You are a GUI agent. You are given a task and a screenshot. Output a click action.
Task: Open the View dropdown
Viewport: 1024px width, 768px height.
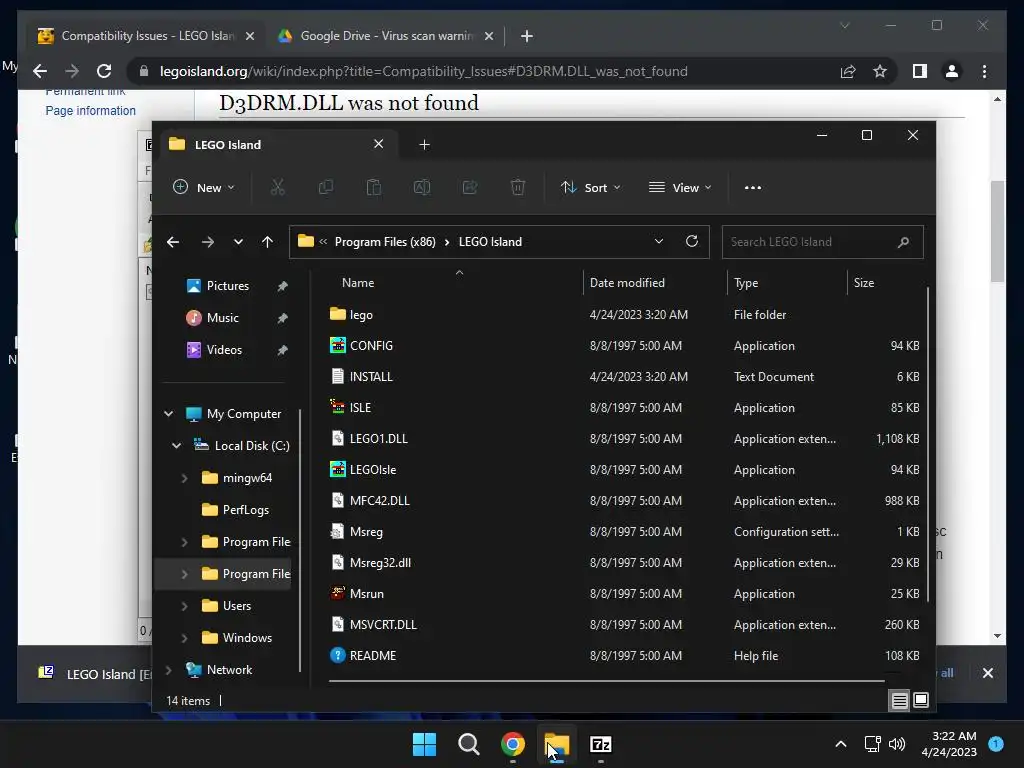click(x=680, y=187)
